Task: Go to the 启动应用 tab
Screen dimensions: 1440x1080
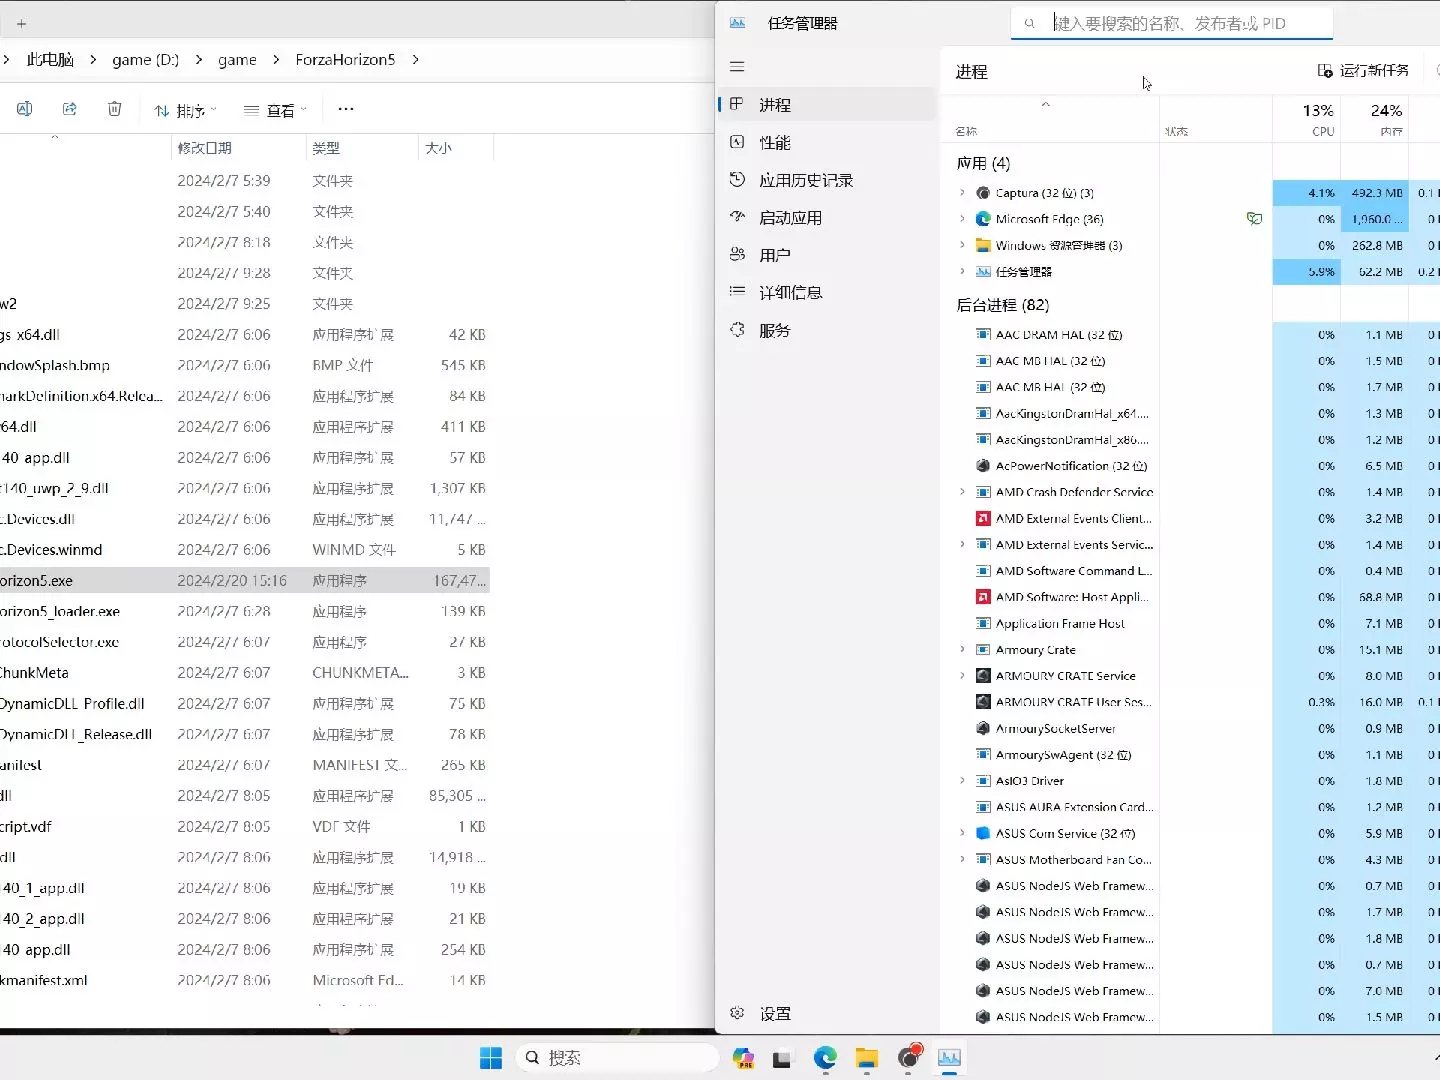Action: pos(826,218)
